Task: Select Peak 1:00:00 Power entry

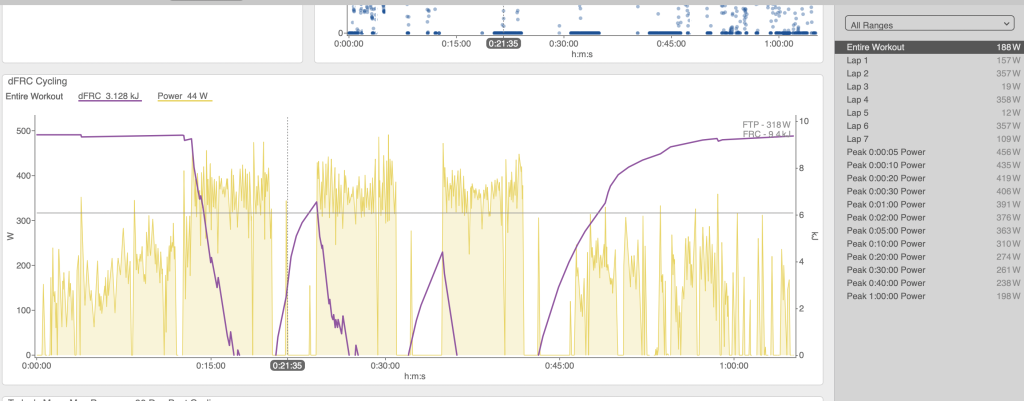Action: coord(929,295)
